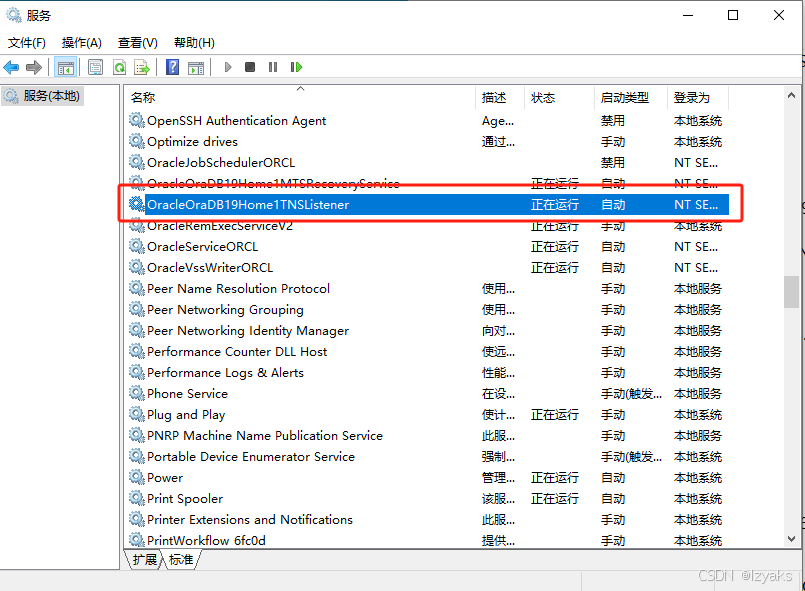Click the gear icon of Phone Service
This screenshot has height=591, width=805.
[137, 393]
